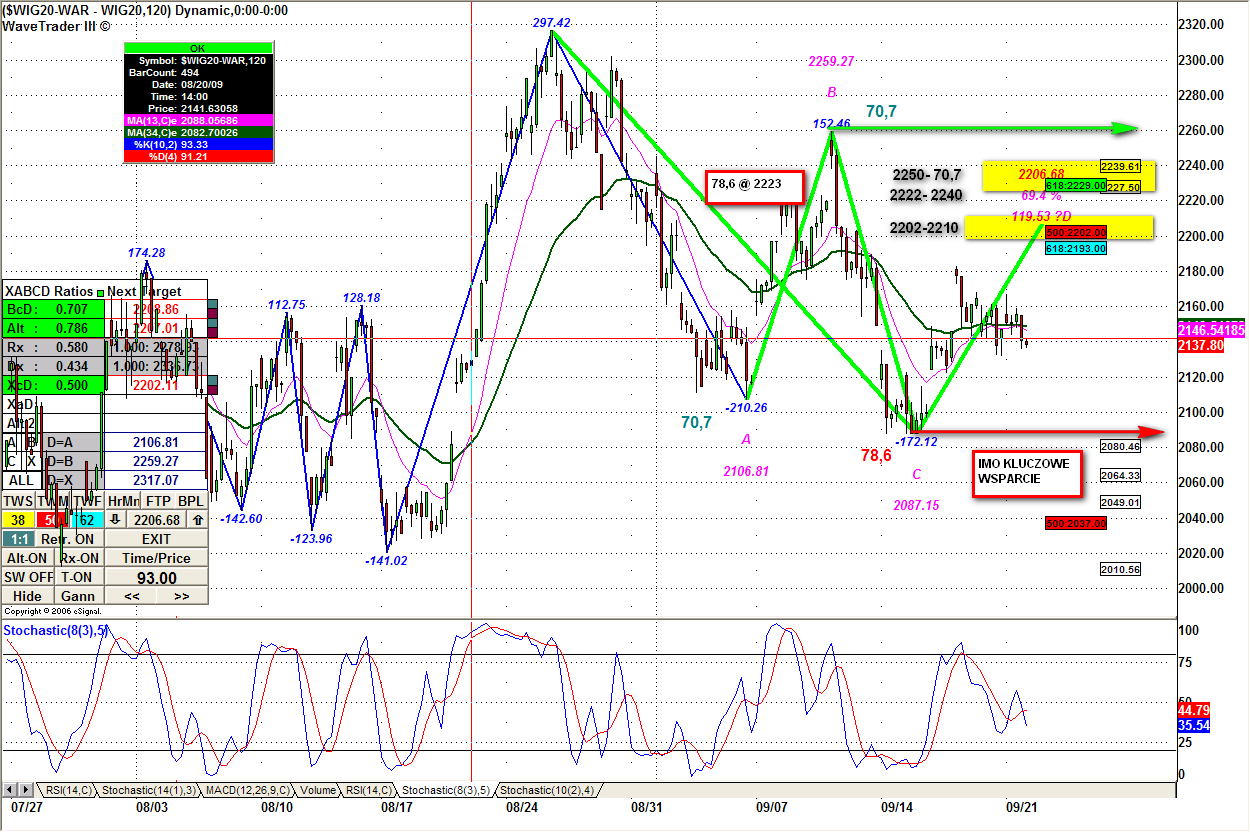The height and width of the screenshot is (832, 1250).
Task: Toggle the Alt-ON button
Action: [27, 558]
